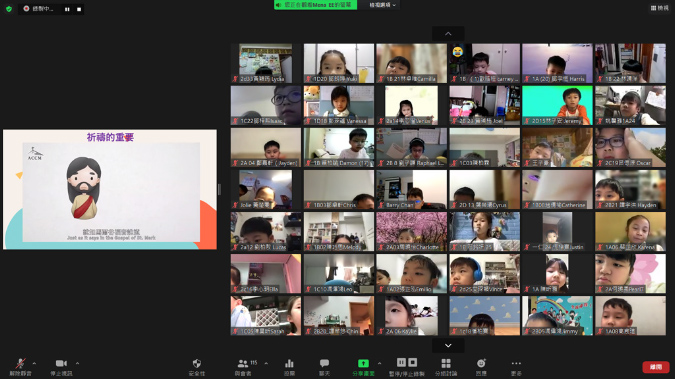
Task: Toggle pause/stop recording in bottom toolbar
Action: point(407,367)
